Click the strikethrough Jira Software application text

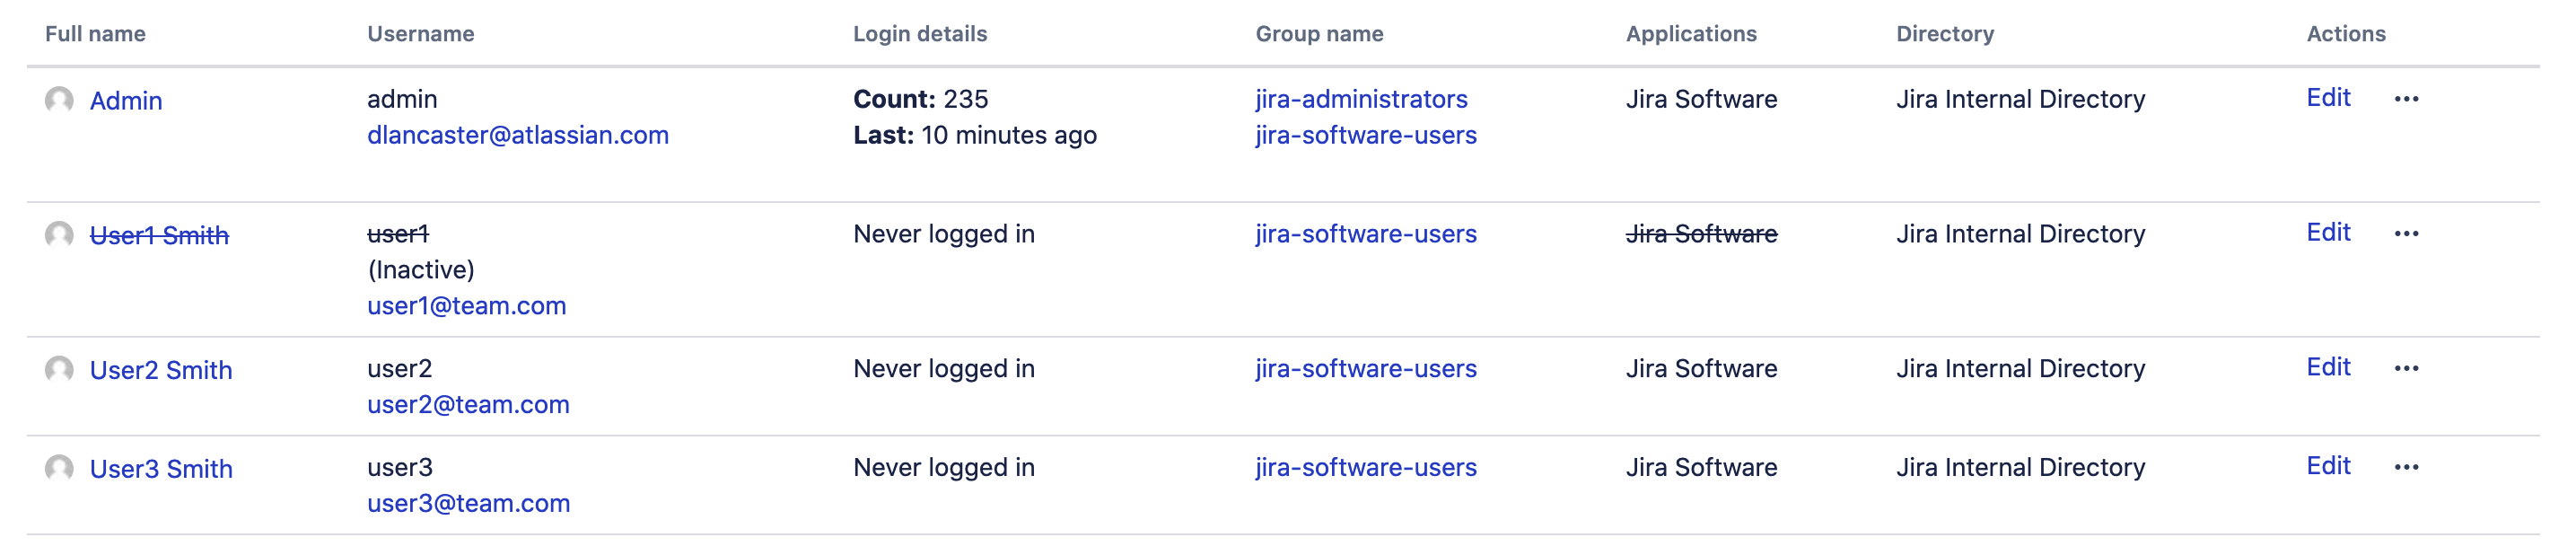[x=1702, y=234]
